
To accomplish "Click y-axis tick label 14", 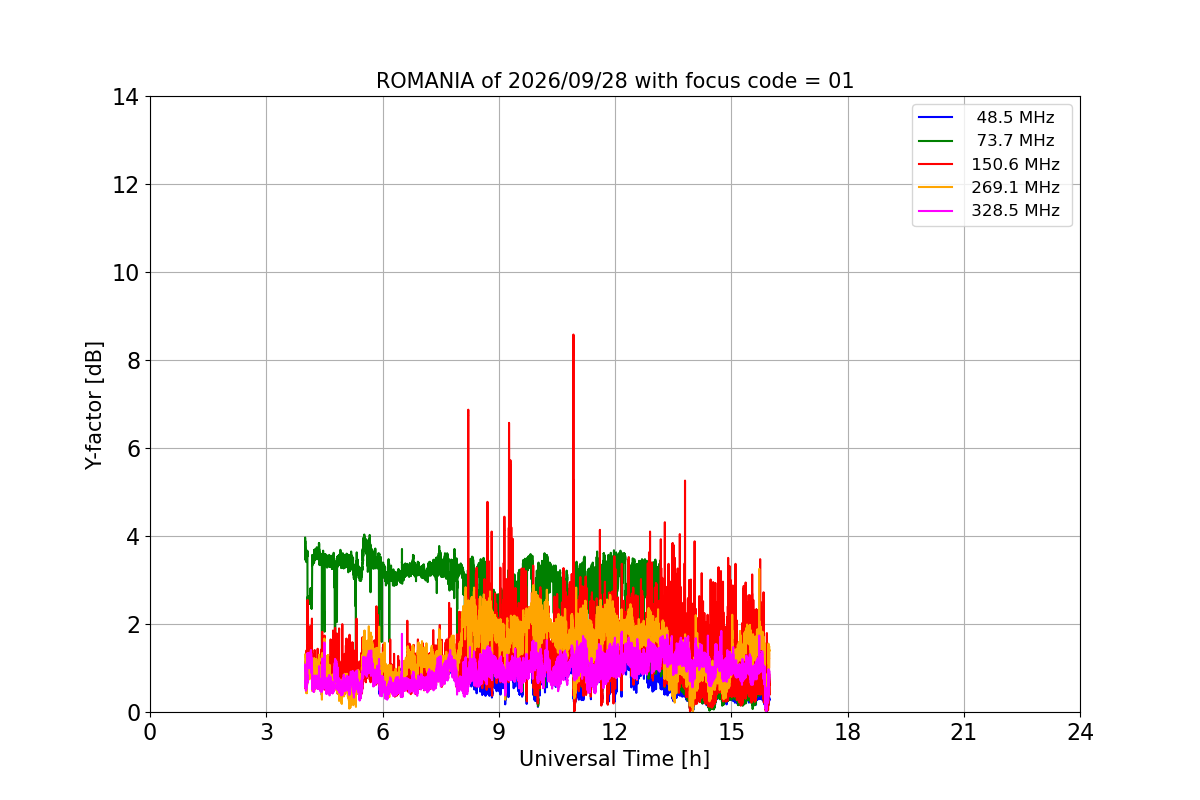I will 125,97.
